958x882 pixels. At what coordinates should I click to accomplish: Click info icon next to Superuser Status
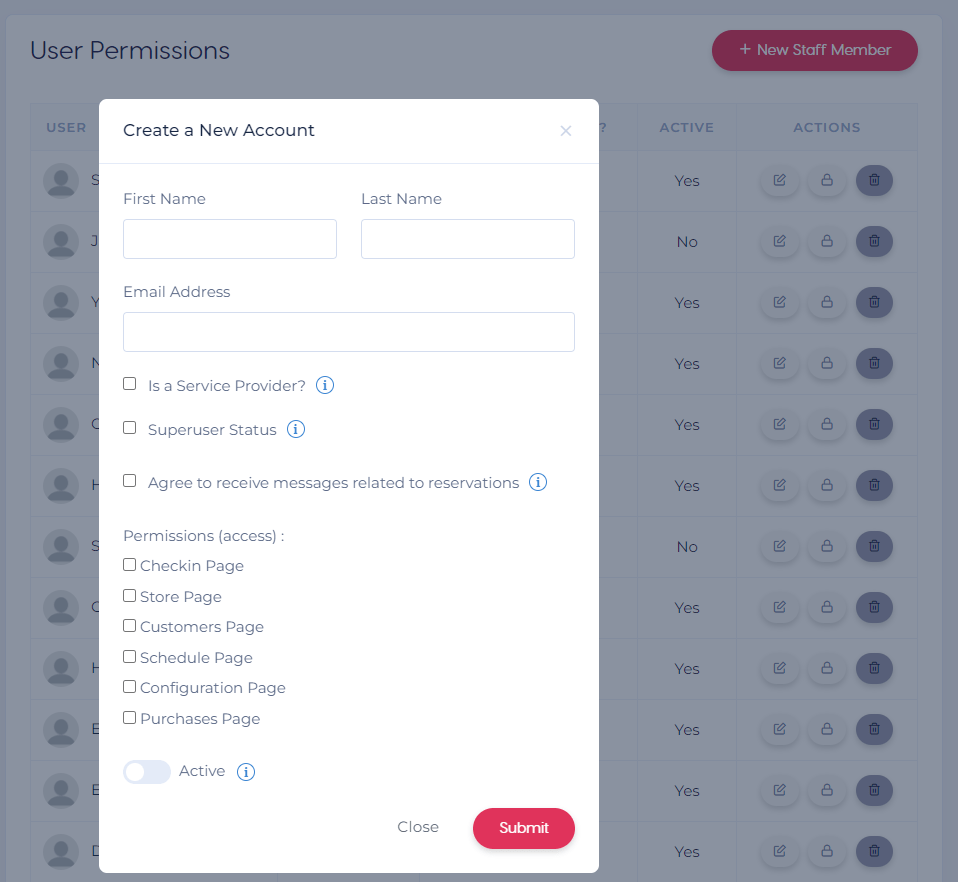point(296,429)
